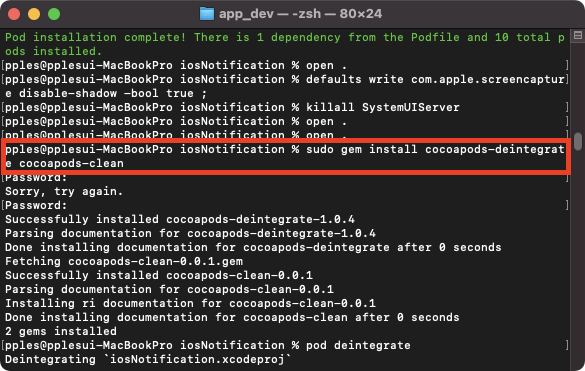585x371 pixels.
Task: Click the 'e cocoapods-clean' wrapped command line
Action: click(x=64, y=163)
